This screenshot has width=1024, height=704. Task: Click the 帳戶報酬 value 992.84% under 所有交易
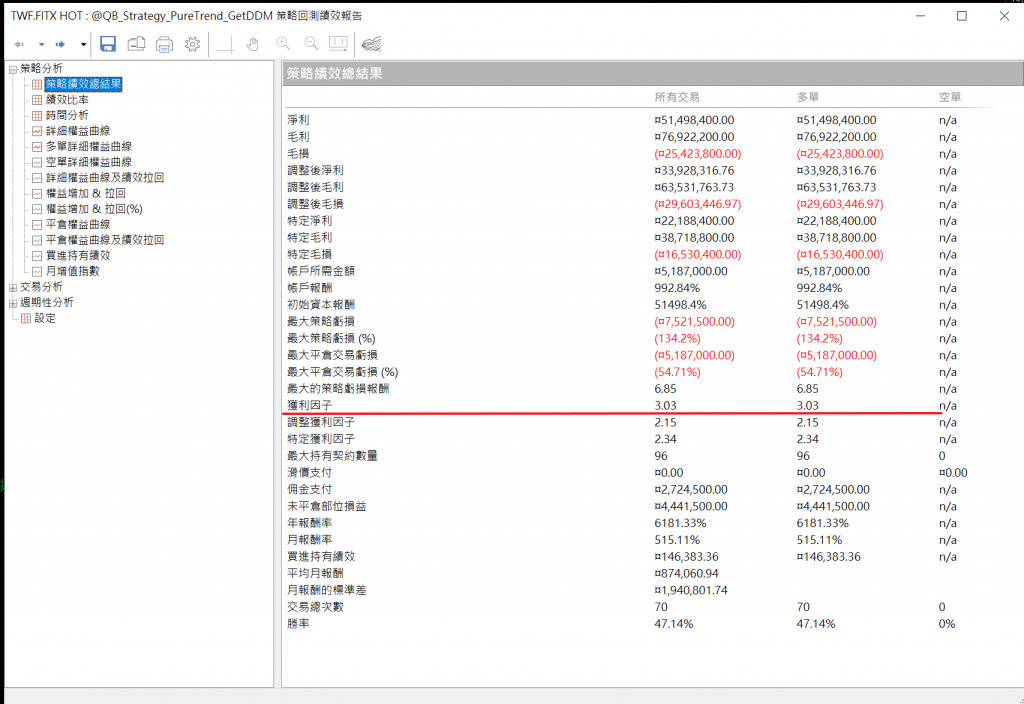pyautogui.click(x=677, y=288)
